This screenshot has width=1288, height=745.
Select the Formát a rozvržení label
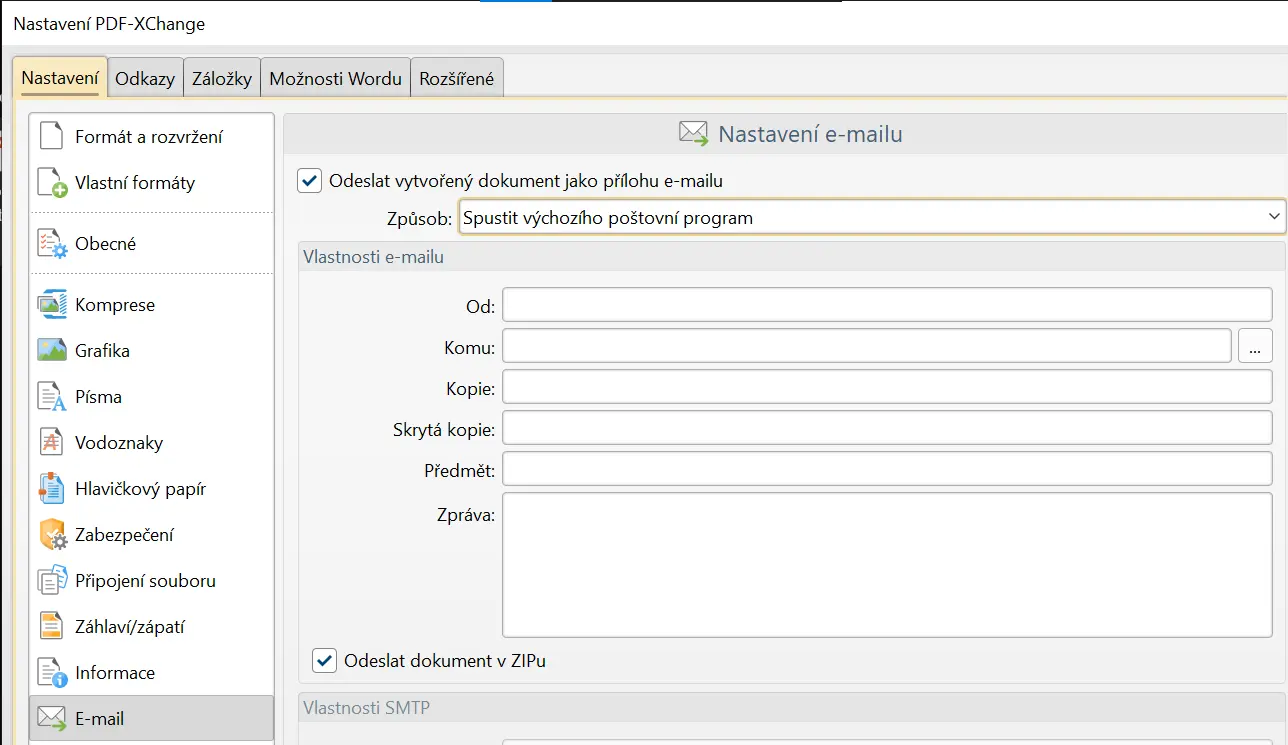point(149,137)
